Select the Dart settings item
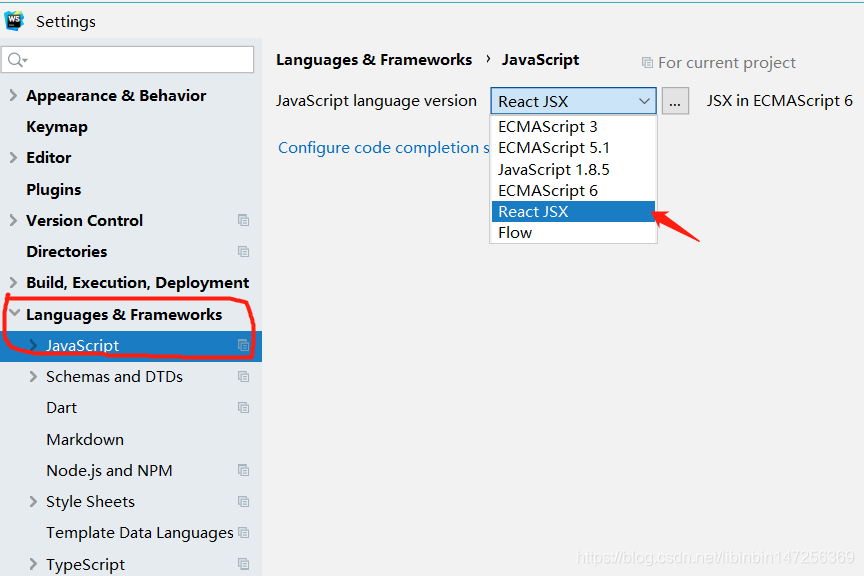The width and height of the screenshot is (864, 576). (x=61, y=408)
